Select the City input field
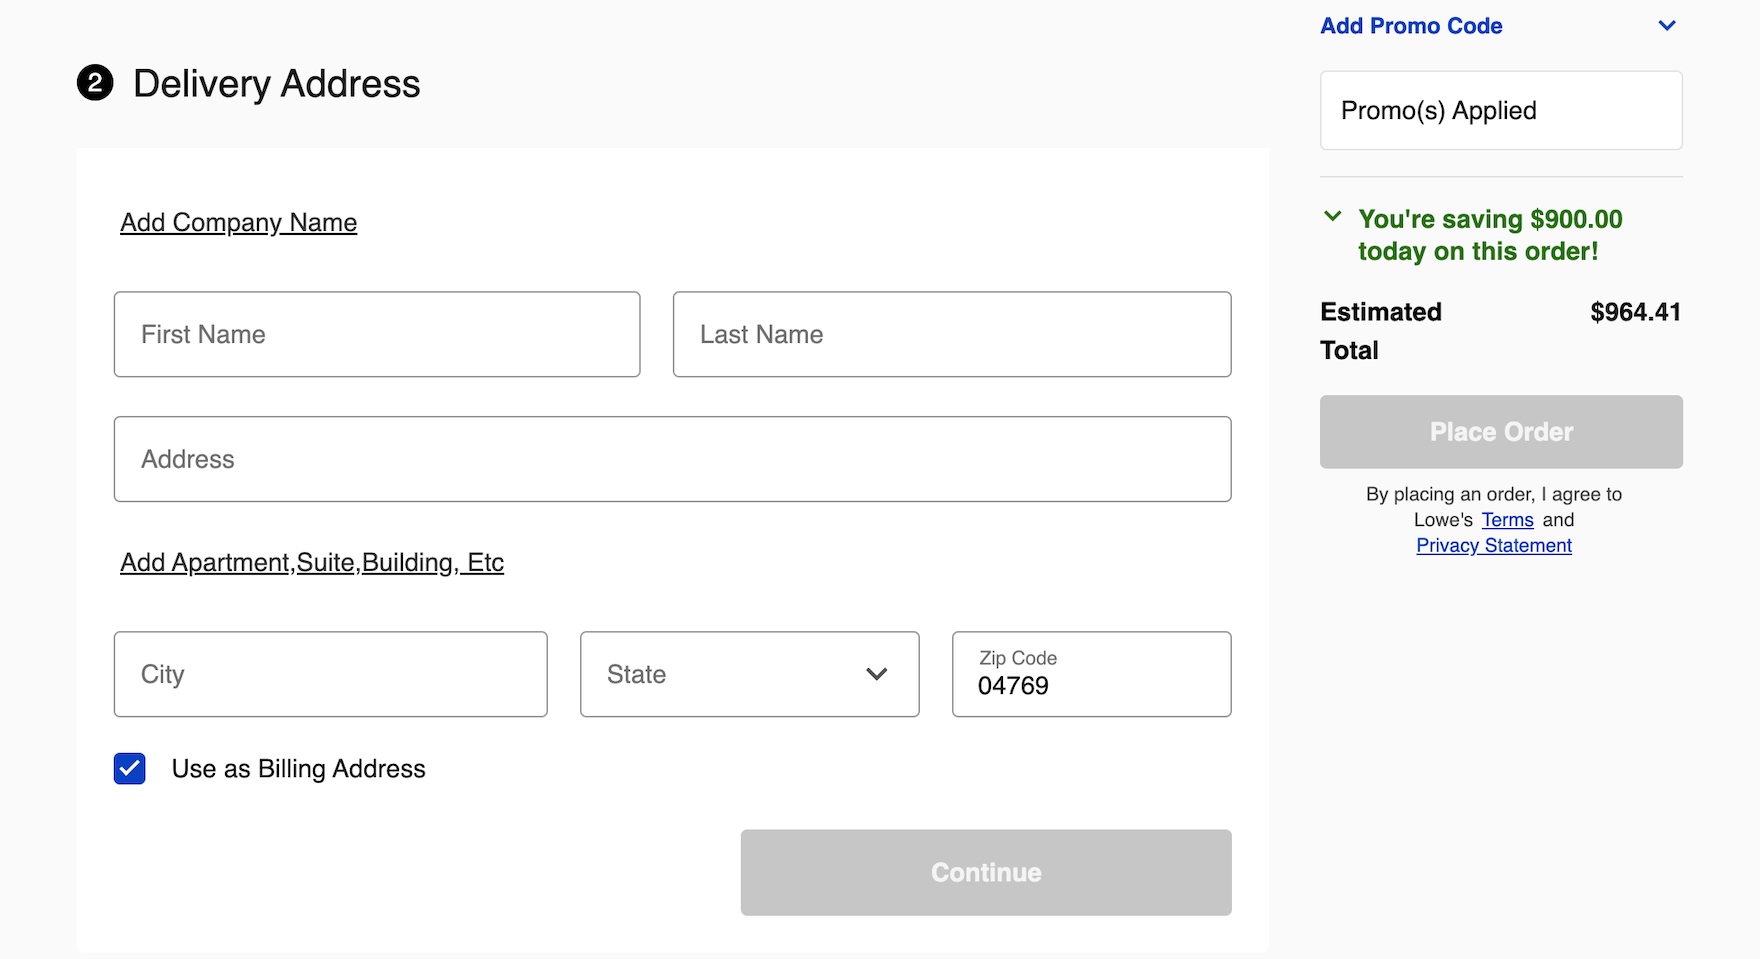Viewport: 1760px width, 959px height. 330,674
